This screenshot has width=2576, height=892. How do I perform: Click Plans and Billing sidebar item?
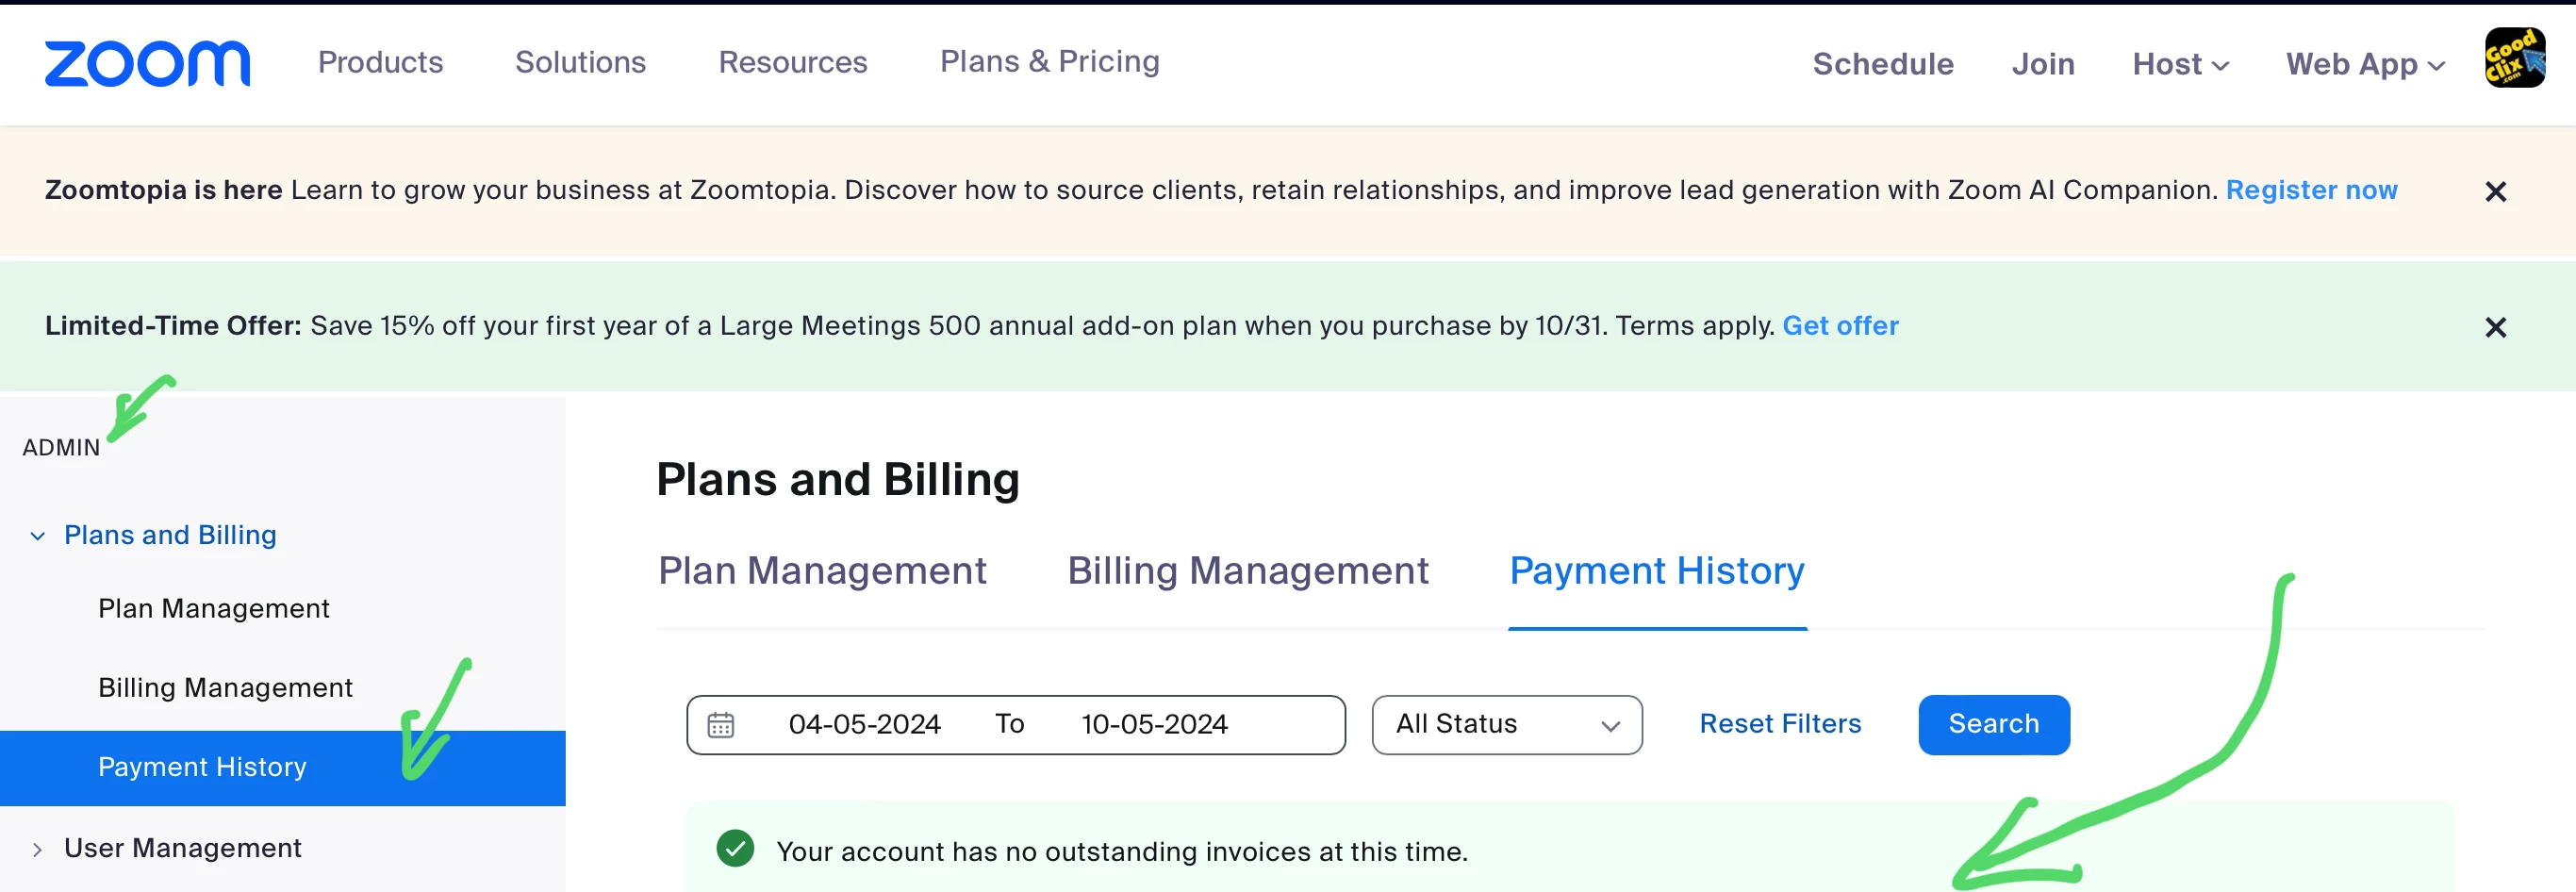pyautogui.click(x=170, y=535)
